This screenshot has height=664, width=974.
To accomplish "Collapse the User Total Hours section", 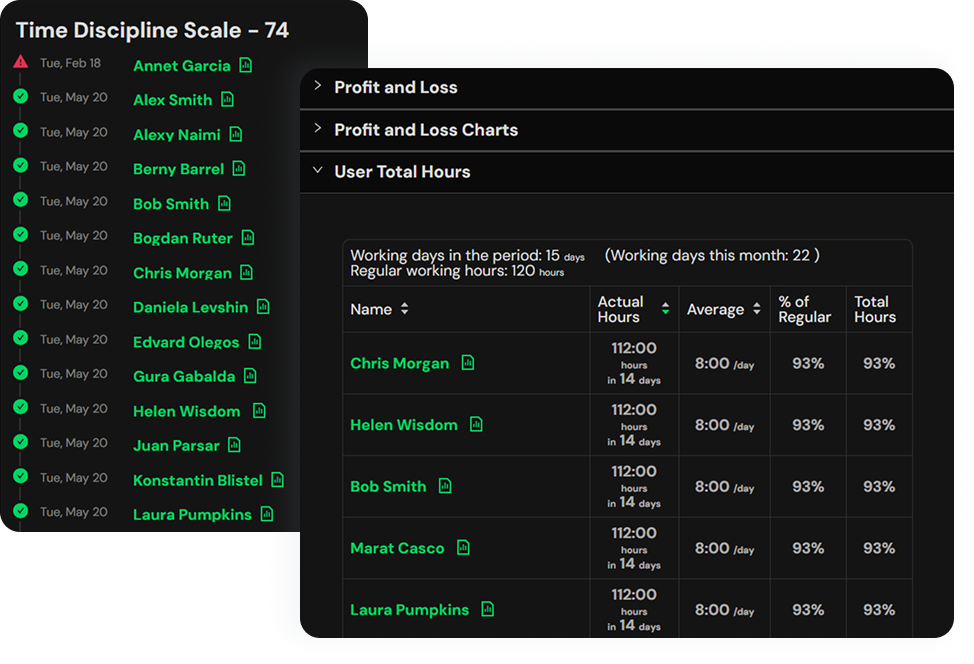I will tap(402, 172).
